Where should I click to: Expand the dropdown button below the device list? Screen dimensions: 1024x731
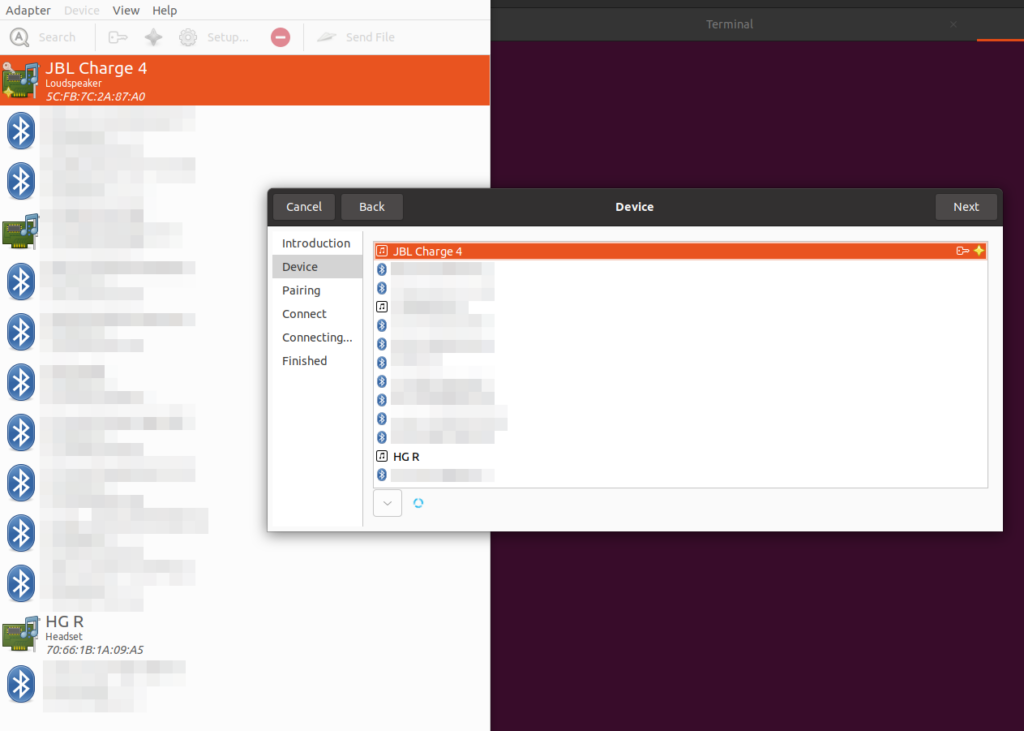click(x=387, y=503)
